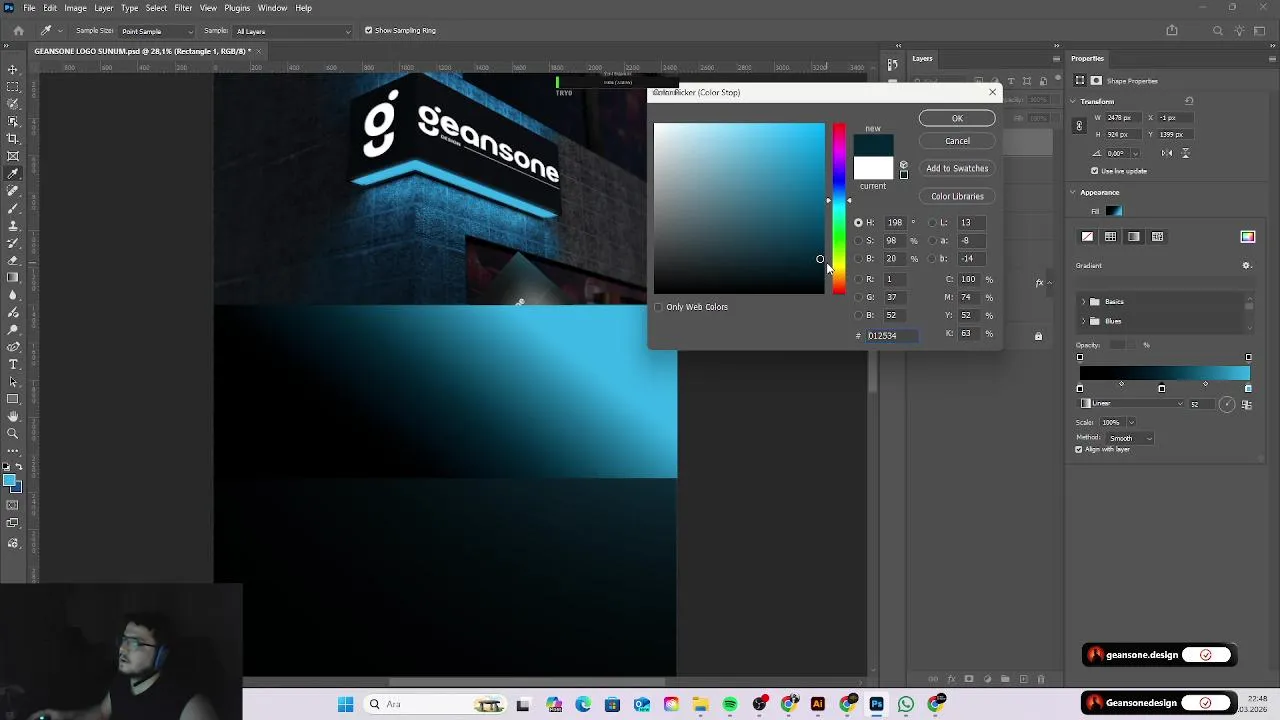Open the Scale percentage dropdown

[x=1132, y=422]
